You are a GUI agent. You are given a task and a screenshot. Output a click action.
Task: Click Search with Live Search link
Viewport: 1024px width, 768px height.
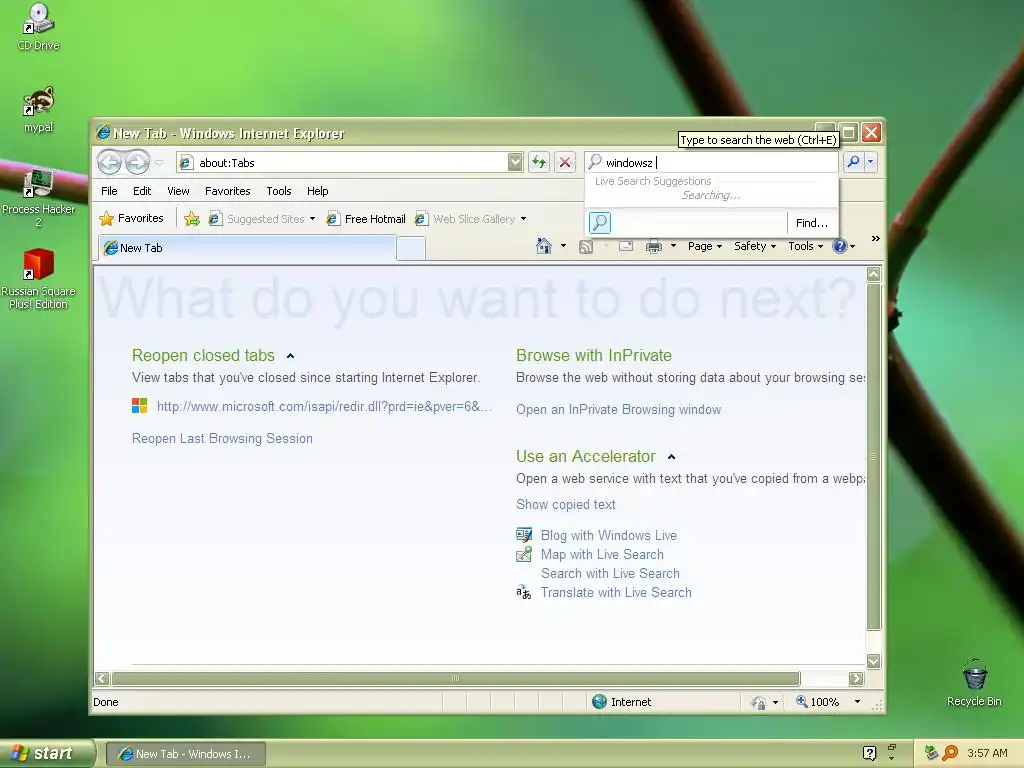point(610,573)
